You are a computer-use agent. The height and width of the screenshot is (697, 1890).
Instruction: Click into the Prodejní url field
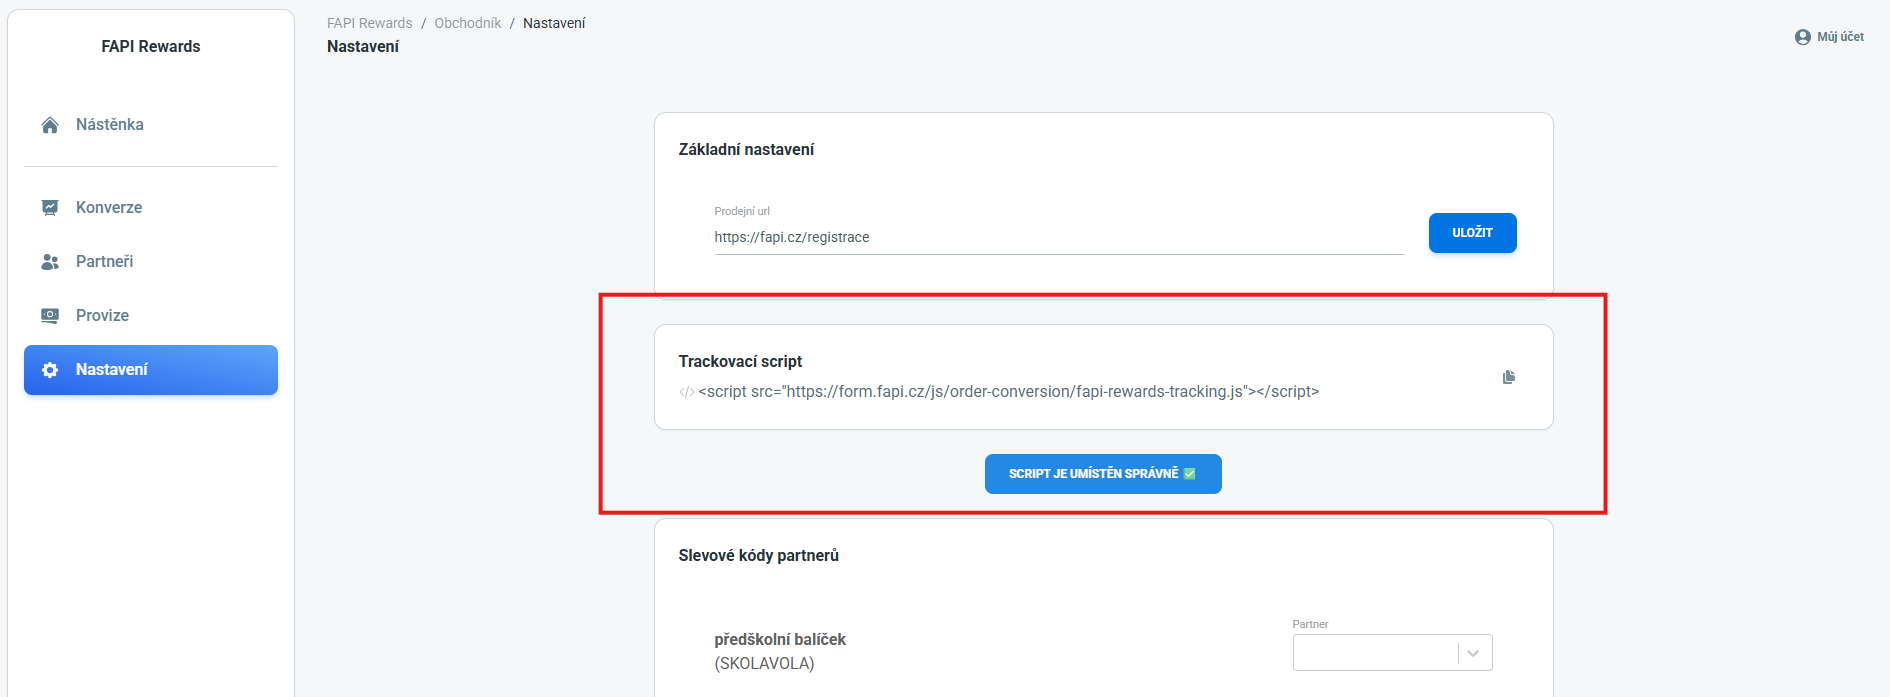[1059, 237]
